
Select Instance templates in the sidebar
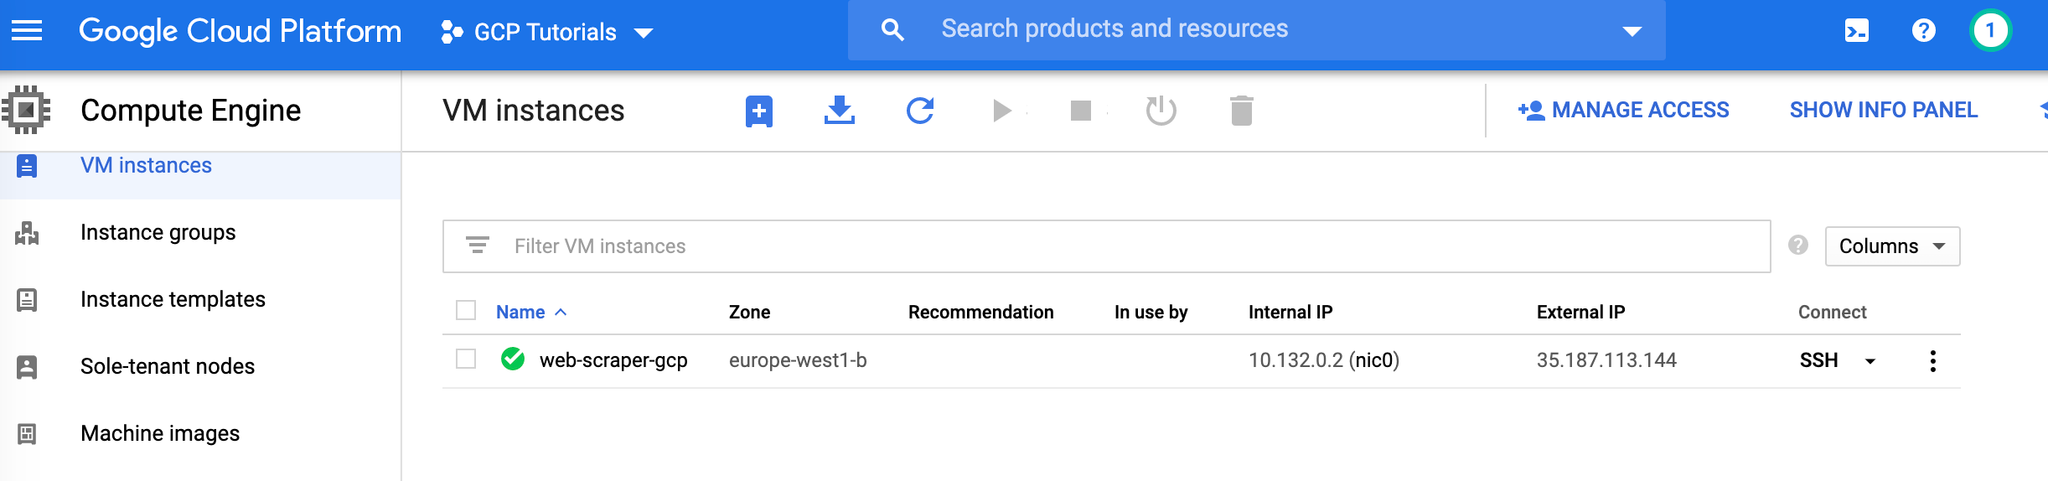tap(173, 299)
